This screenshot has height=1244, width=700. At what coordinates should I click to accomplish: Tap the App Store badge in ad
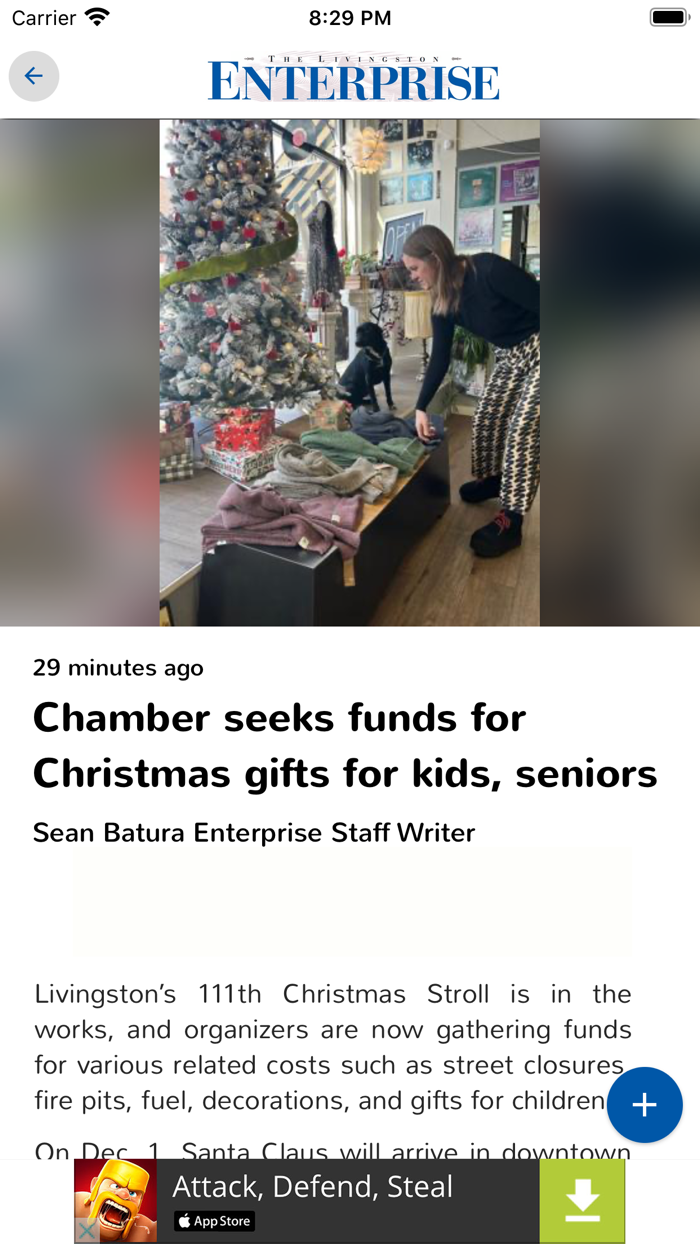pos(214,1221)
